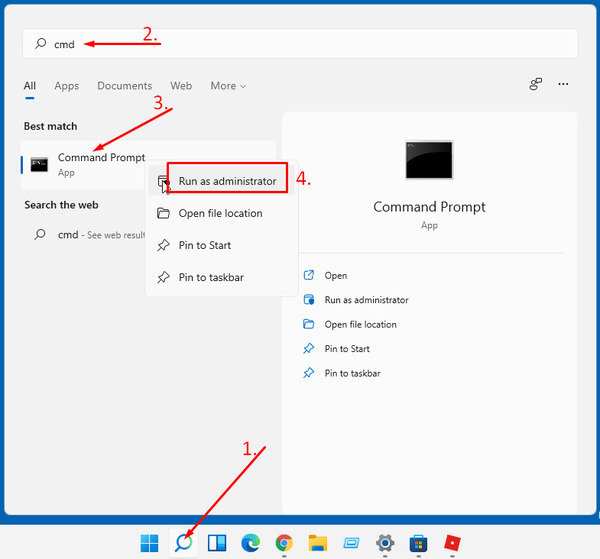Switch to the Documents filter tab
600x559 pixels.
tap(124, 86)
